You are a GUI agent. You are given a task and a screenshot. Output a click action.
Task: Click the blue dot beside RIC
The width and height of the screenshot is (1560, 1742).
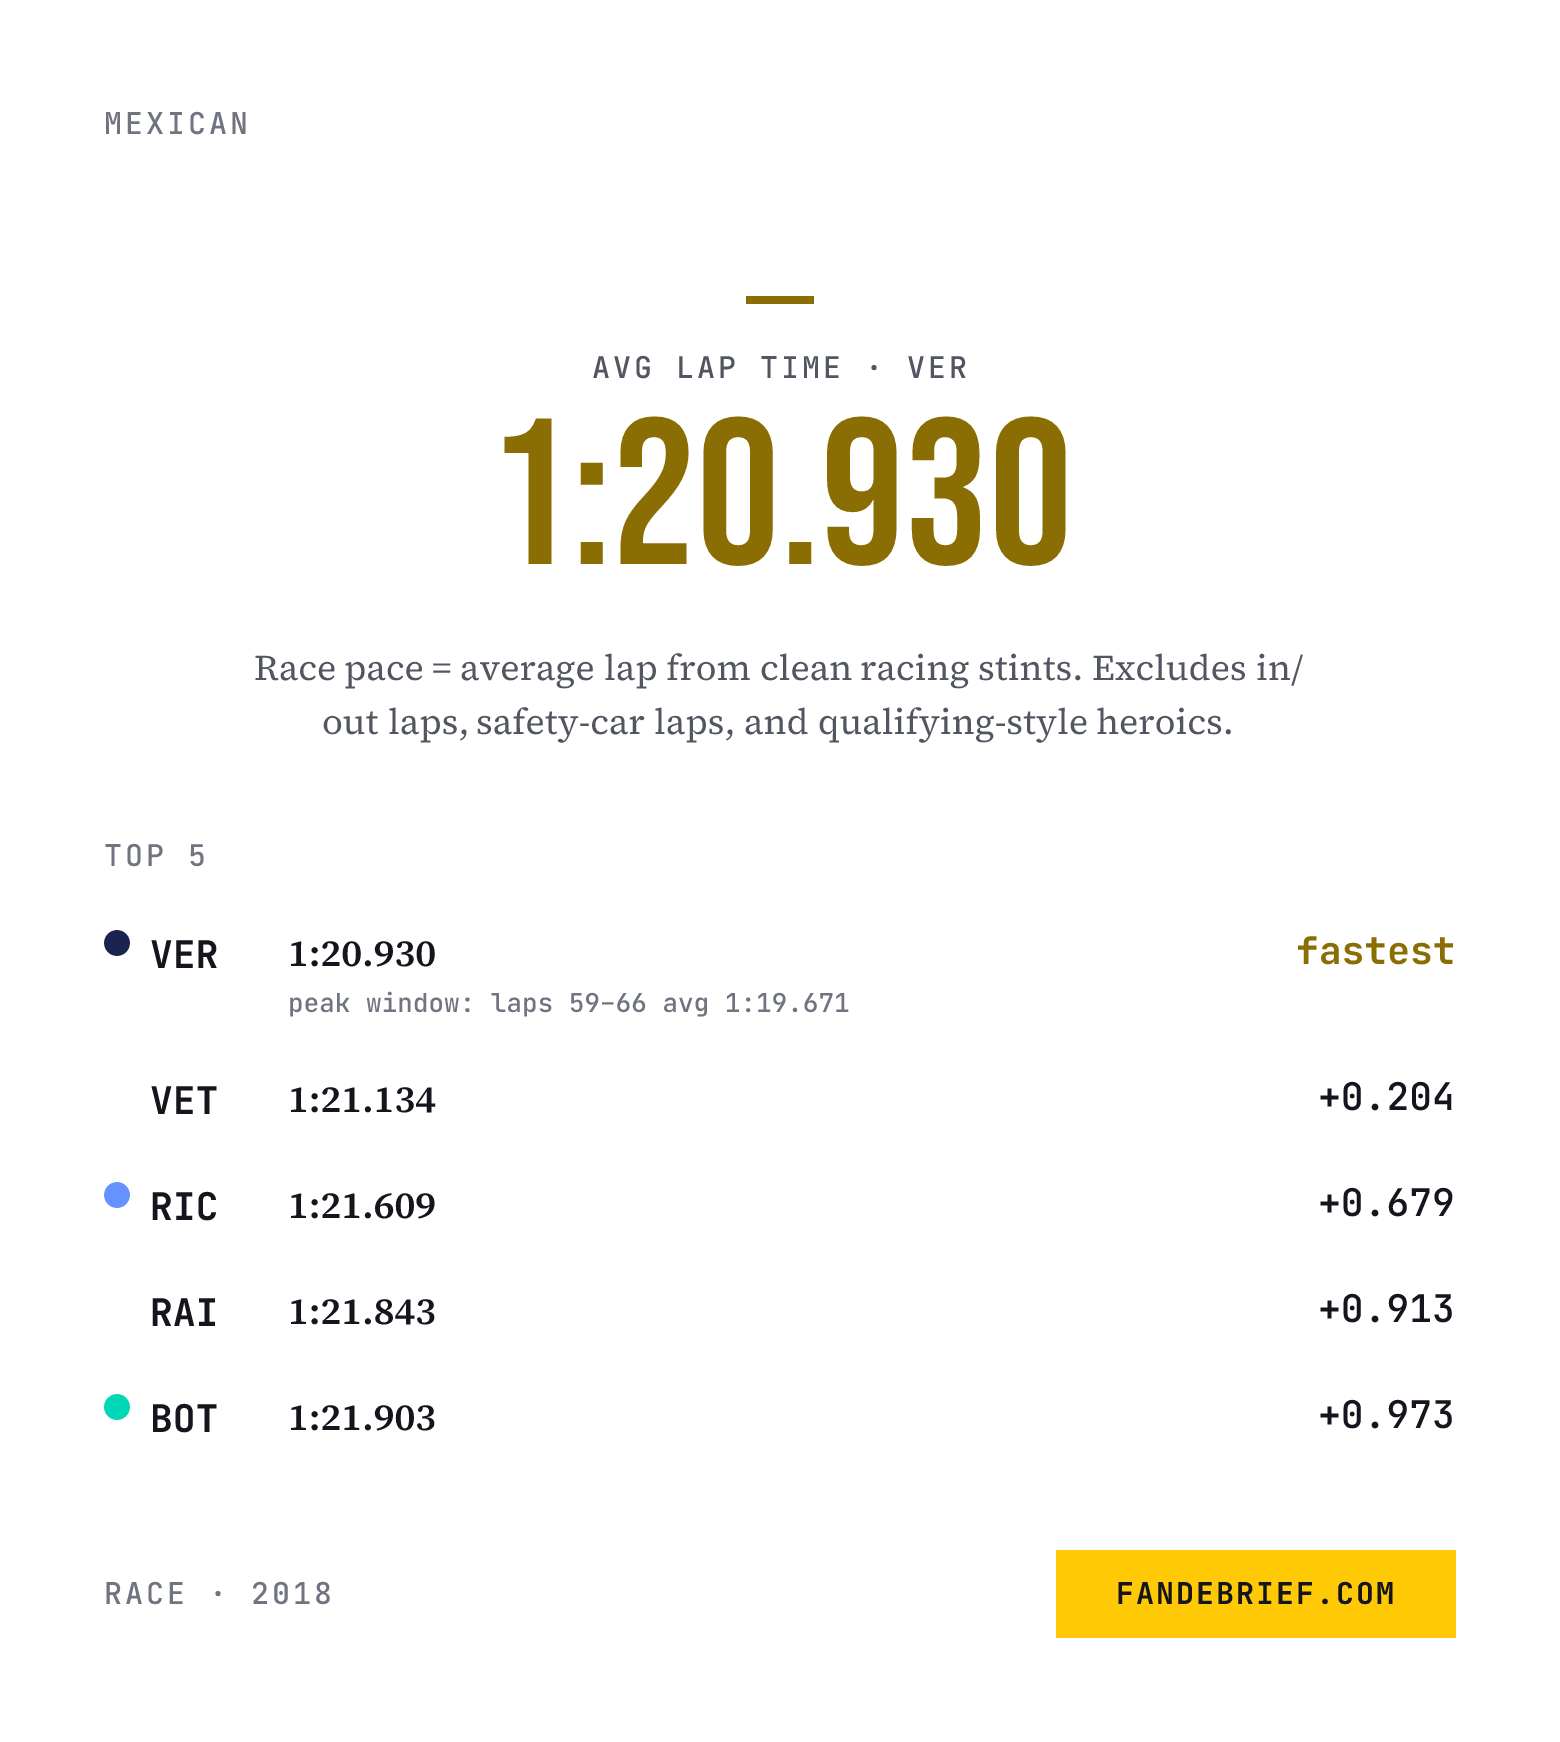[117, 1195]
